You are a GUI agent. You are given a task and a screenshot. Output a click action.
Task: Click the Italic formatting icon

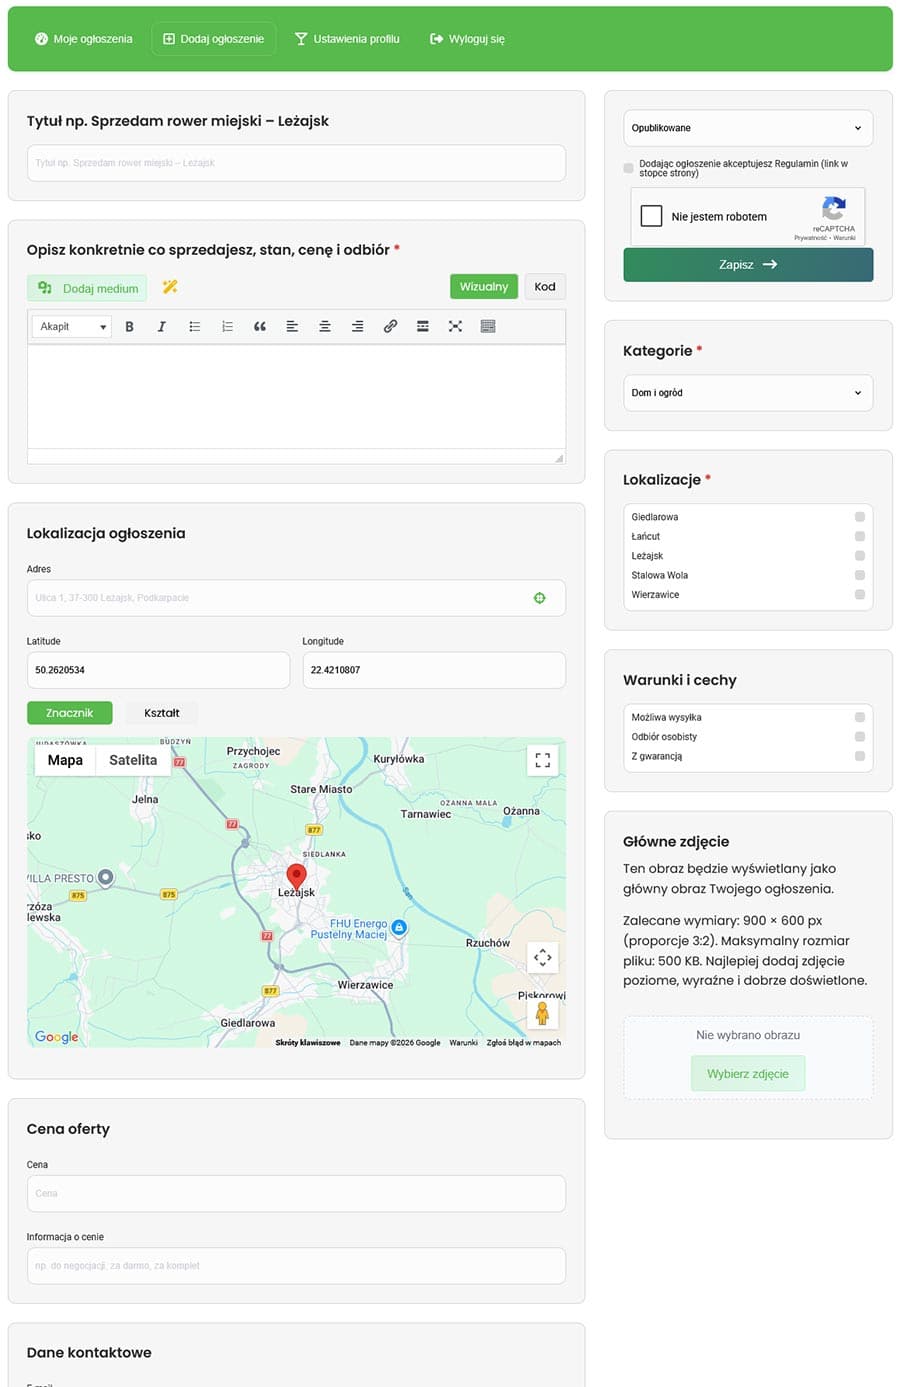[161, 327]
